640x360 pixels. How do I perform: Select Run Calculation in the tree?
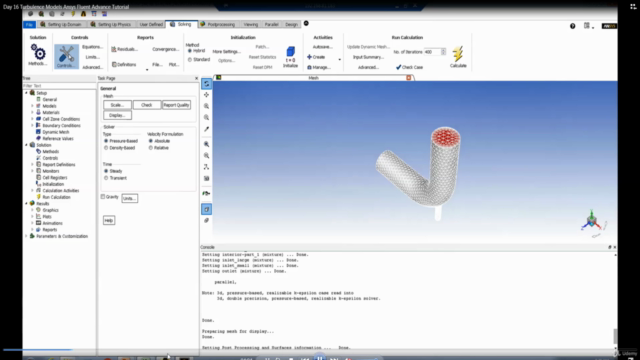pos(53,197)
